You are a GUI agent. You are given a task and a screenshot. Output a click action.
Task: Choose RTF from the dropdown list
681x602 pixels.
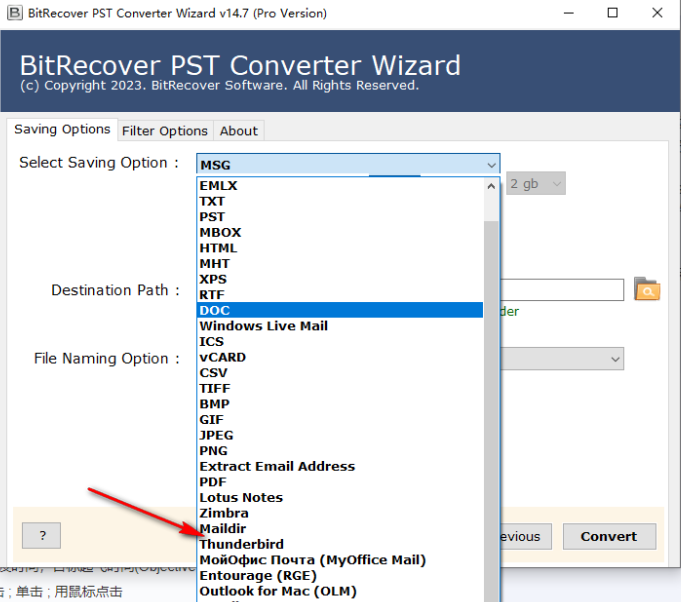340,295
